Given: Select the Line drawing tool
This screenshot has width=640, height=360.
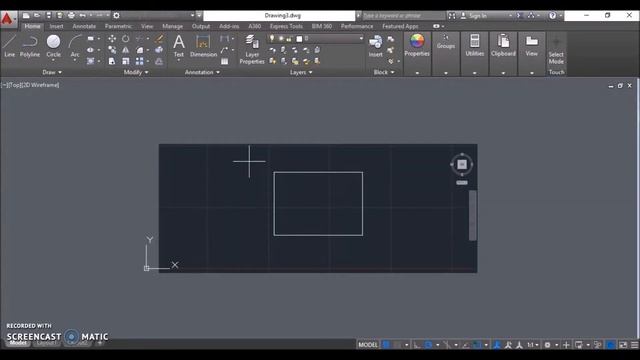Looking at the screenshot, I should (x=9, y=45).
